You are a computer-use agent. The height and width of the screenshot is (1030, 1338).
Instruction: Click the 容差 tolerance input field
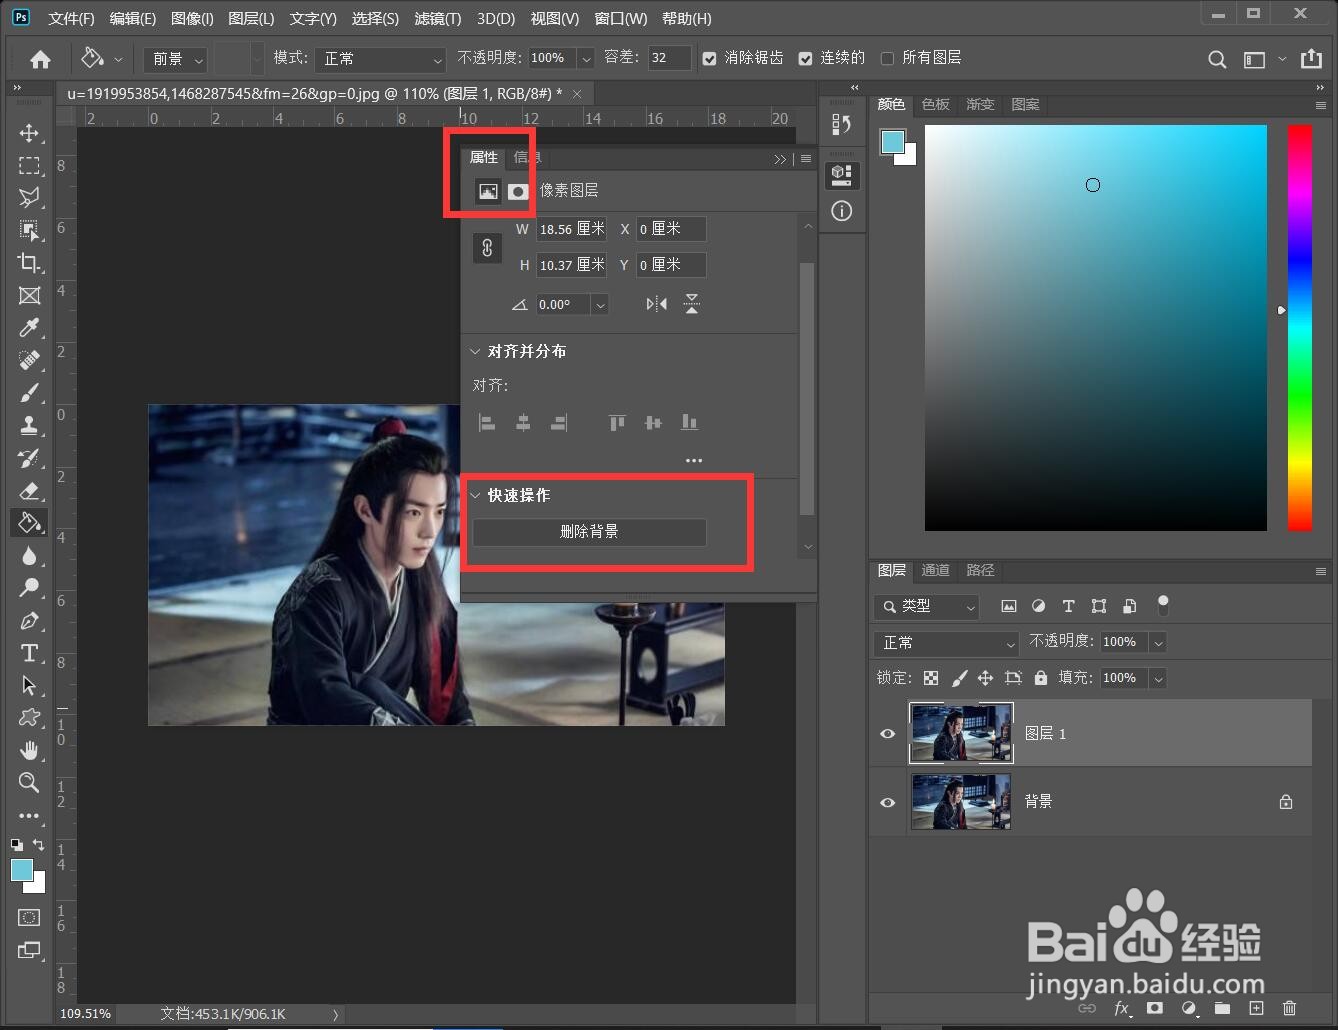click(x=670, y=59)
